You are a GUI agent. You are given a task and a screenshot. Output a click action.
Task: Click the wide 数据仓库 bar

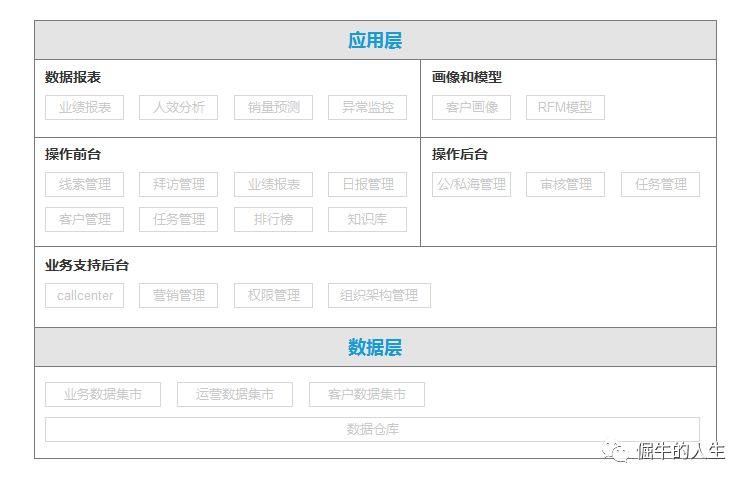click(373, 429)
